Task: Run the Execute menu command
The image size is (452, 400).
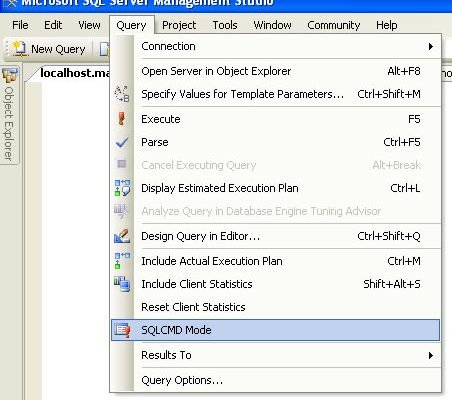Action: pos(275,119)
